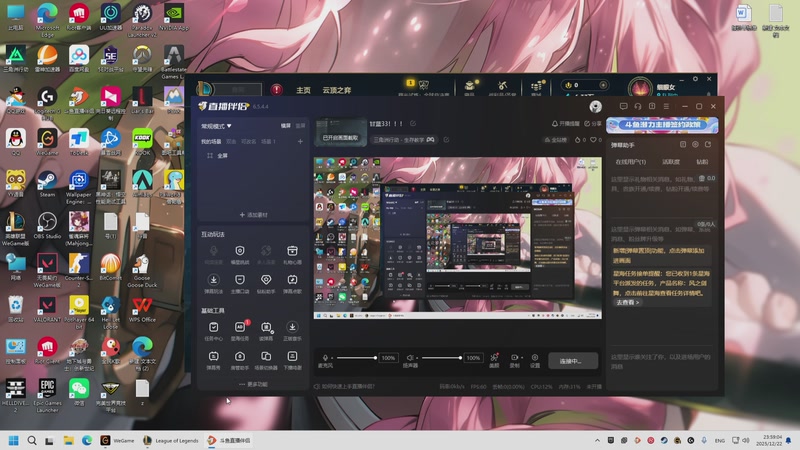800x450 pixels.
Task: Open 如何快速上手直播伴侣 help link
Action: tap(345, 386)
